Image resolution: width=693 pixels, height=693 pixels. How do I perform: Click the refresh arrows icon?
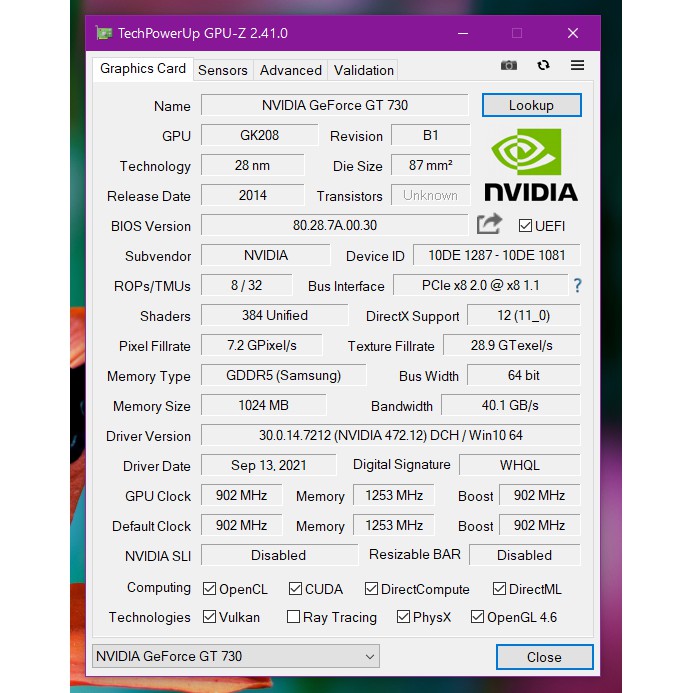[x=543, y=65]
